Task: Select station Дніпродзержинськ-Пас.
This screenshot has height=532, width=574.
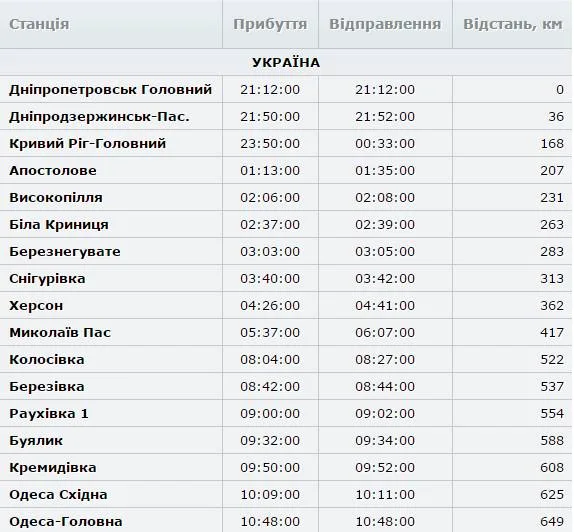Action: pyautogui.click(x=99, y=116)
